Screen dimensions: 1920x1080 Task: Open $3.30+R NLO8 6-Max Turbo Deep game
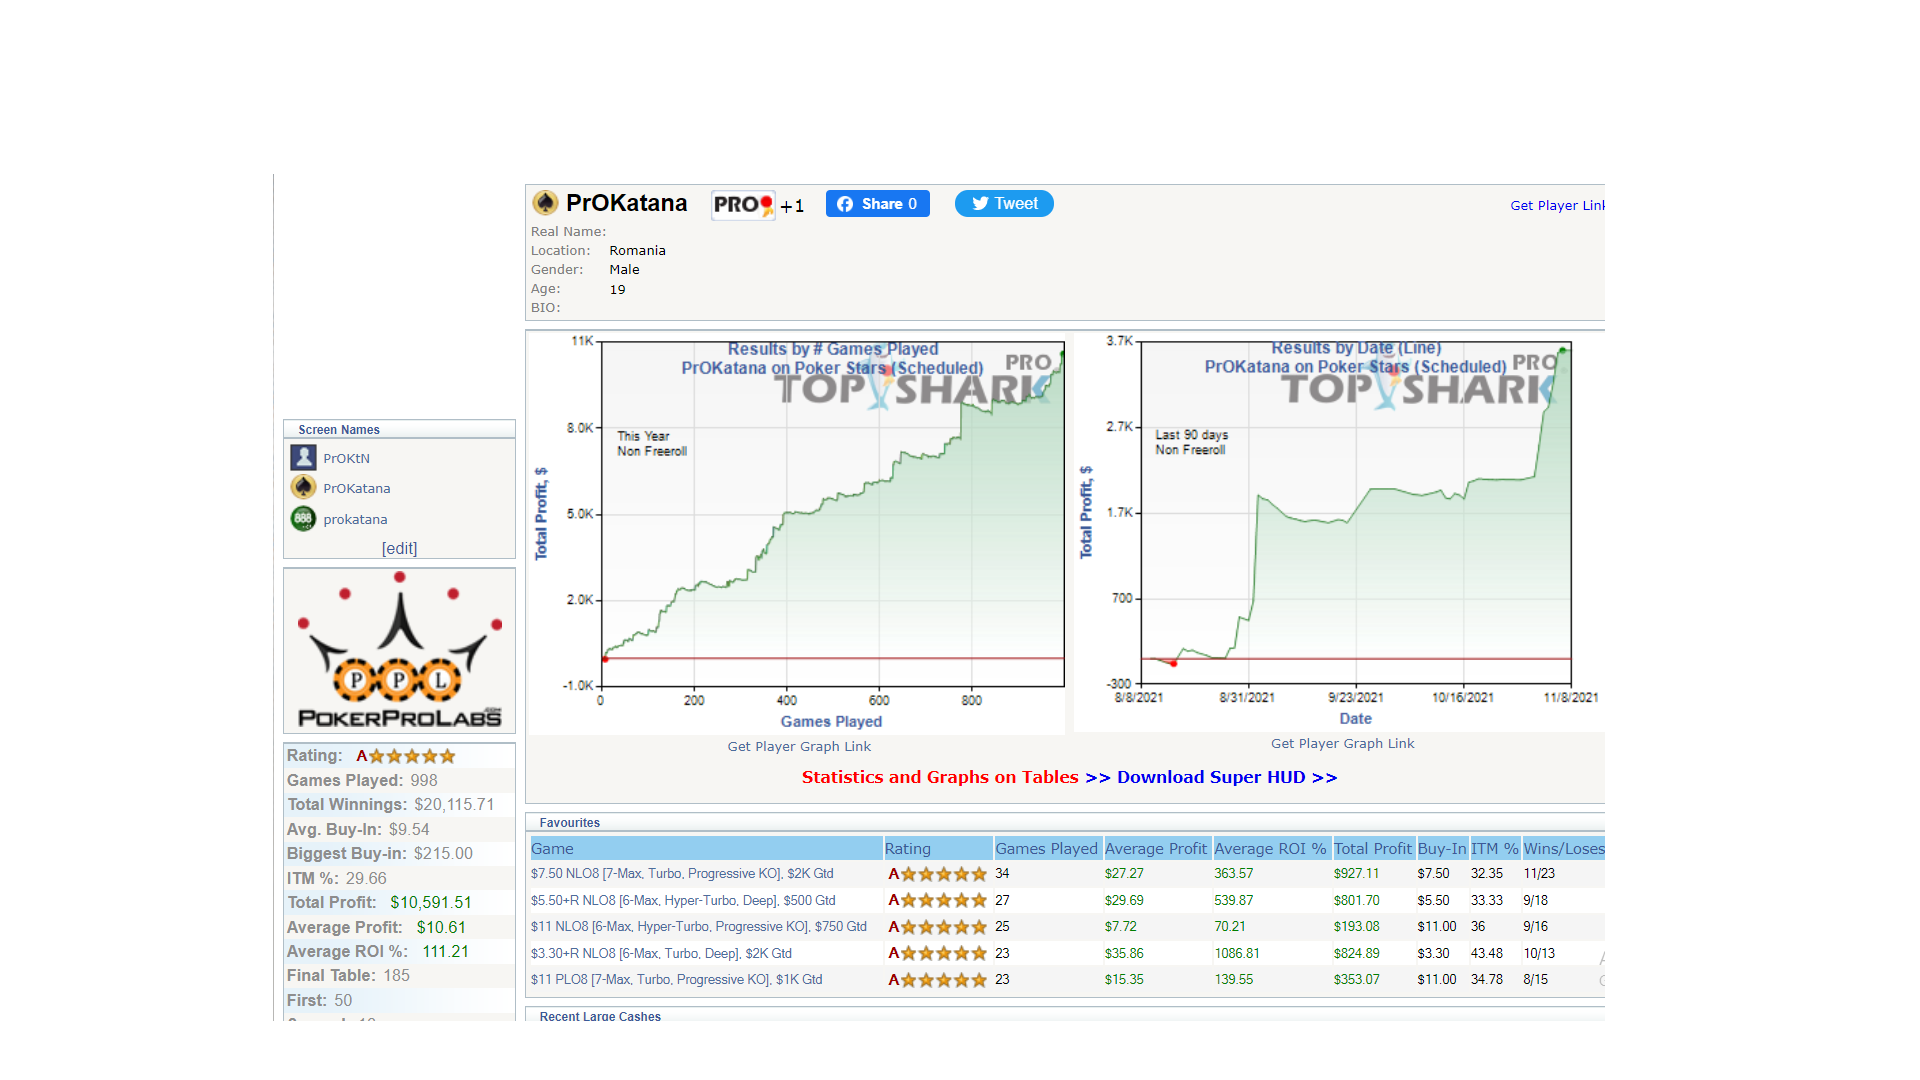(661, 954)
